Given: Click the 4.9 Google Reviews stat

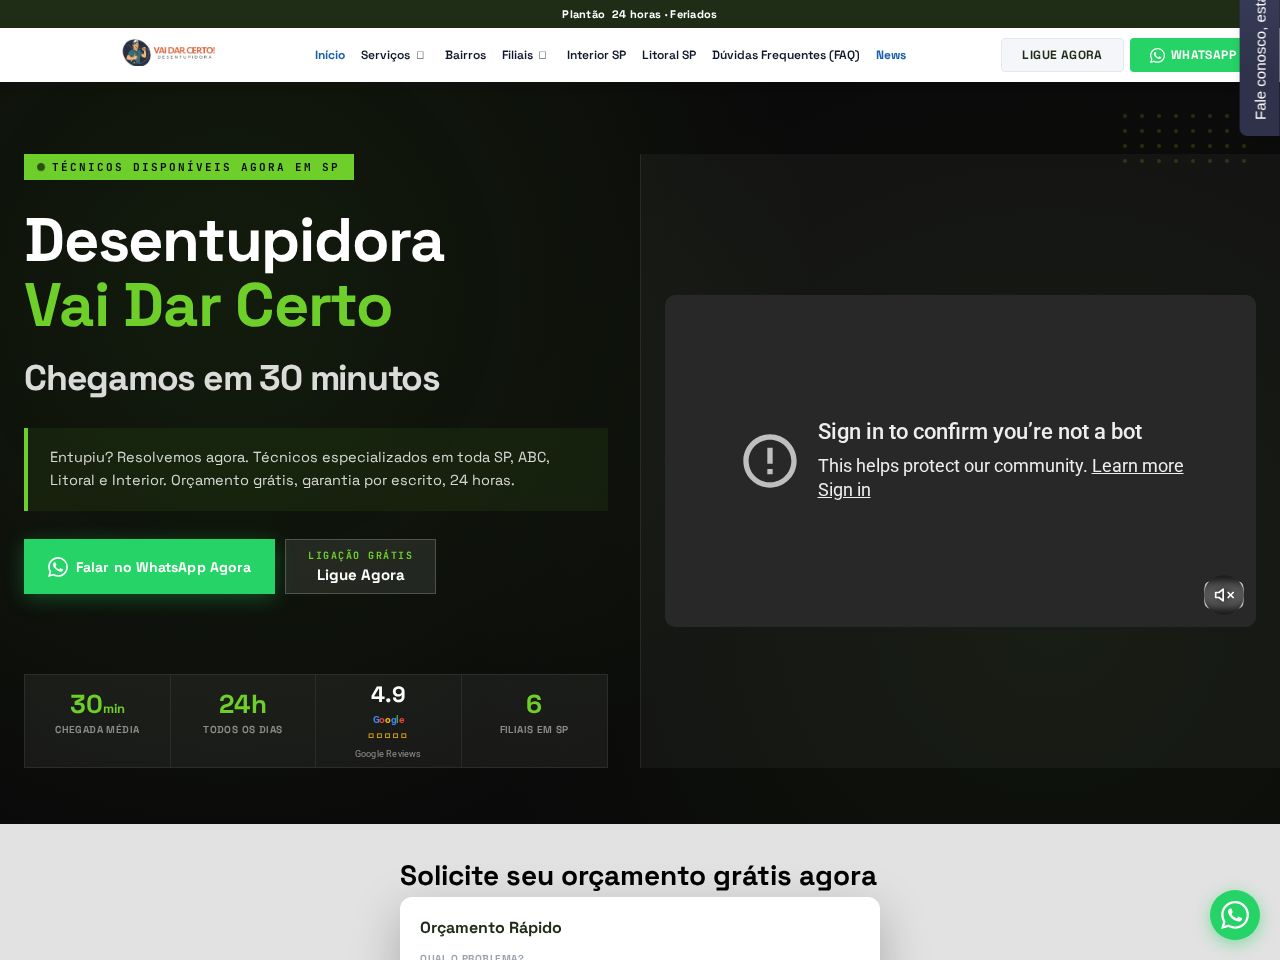Looking at the screenshot, I should tap(388, 721).
